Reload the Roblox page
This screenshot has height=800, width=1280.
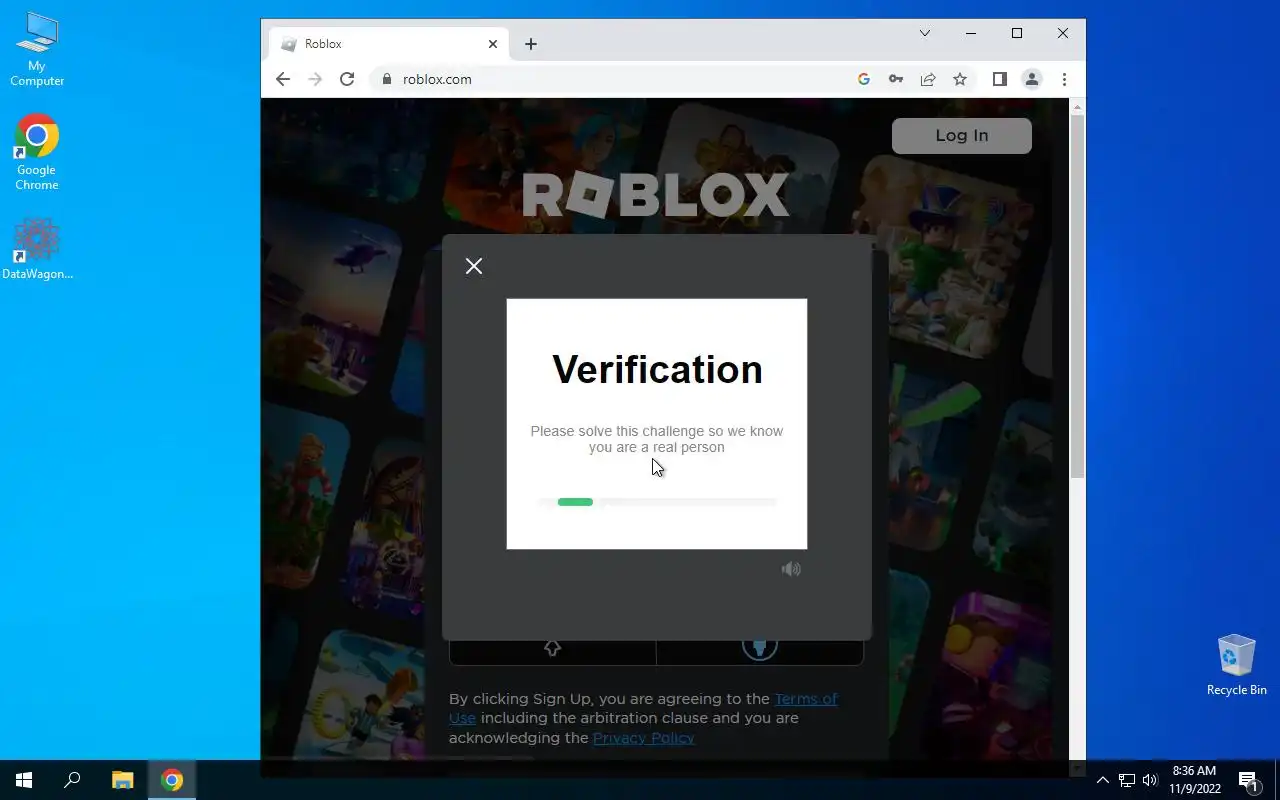[347, 79]
